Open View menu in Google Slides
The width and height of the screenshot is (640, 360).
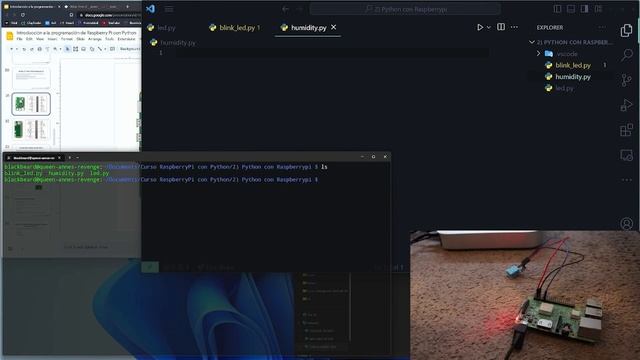click(x=40, y=39)
